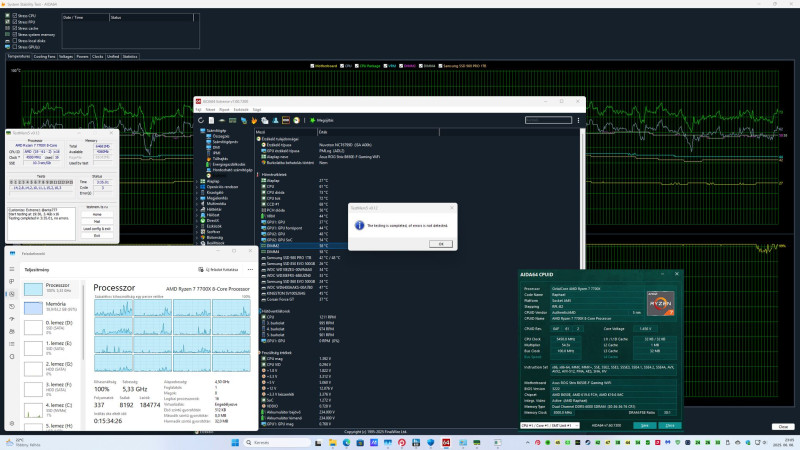Click the Windows Start button on taskbar

[235, 442]
